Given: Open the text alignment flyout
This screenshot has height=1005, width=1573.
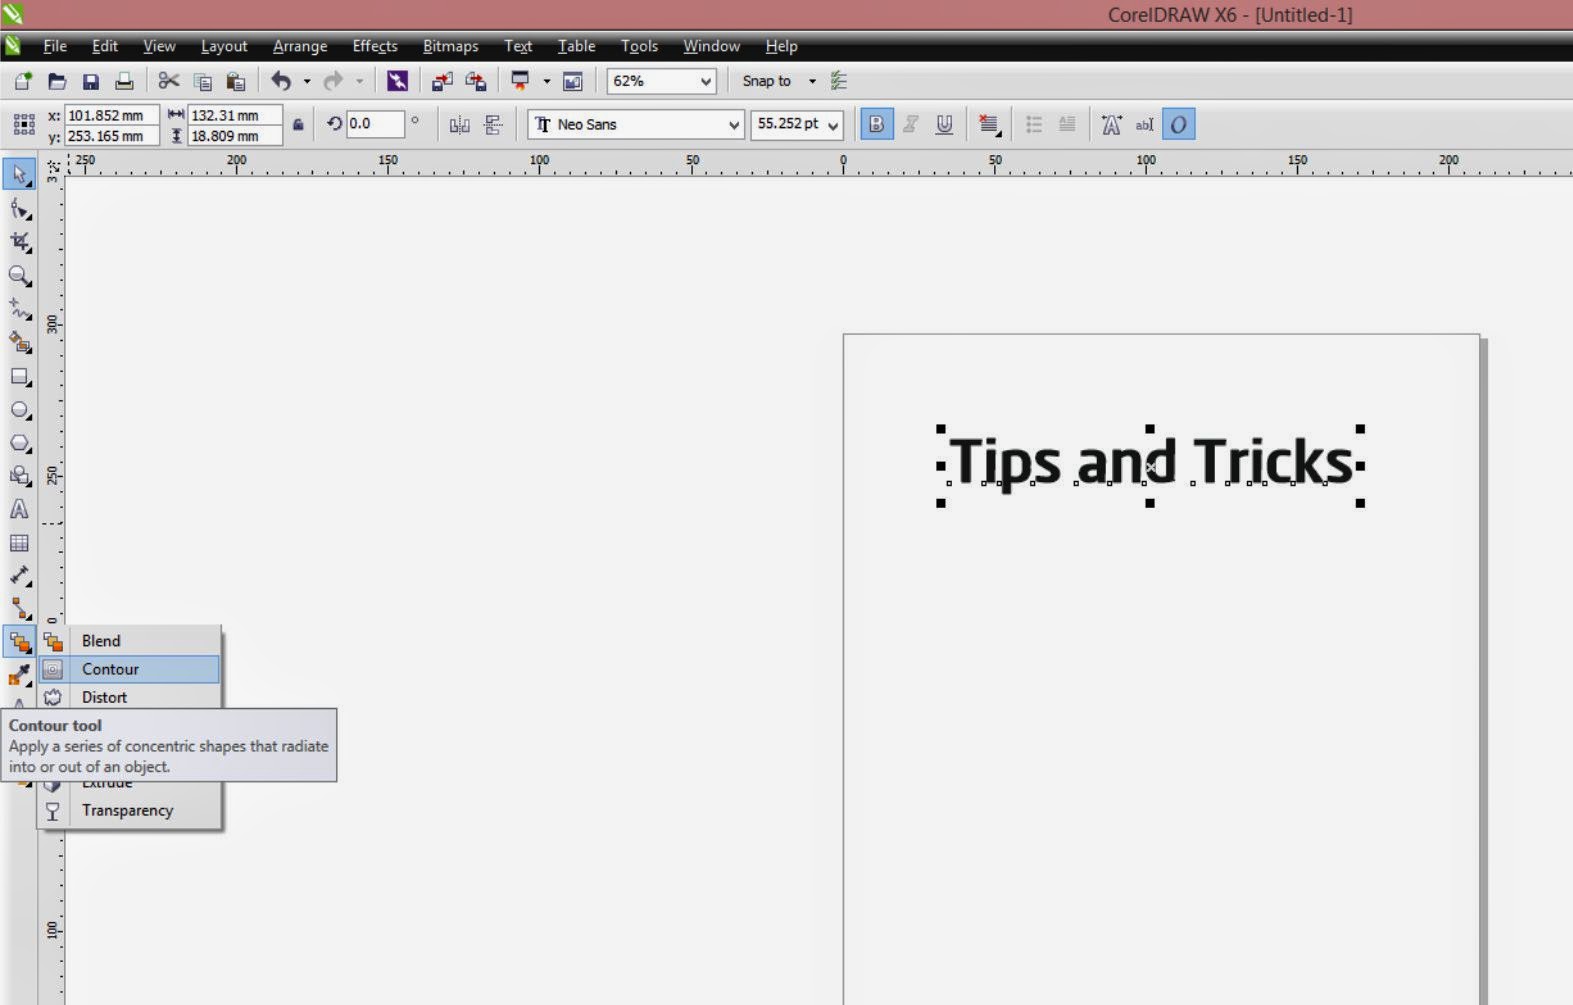Looking at the screenshot, I should pyautogui.click(x=989, y=125).
